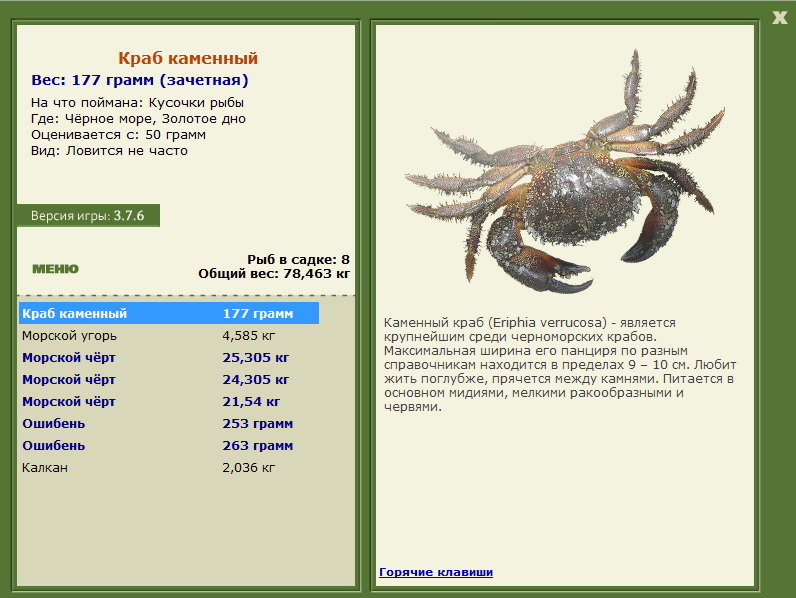The width and height of the screenshot is (796, 598).
Task: Select Морской чёрт weighing 24,305 кг
Action: [x=169, y=379]
